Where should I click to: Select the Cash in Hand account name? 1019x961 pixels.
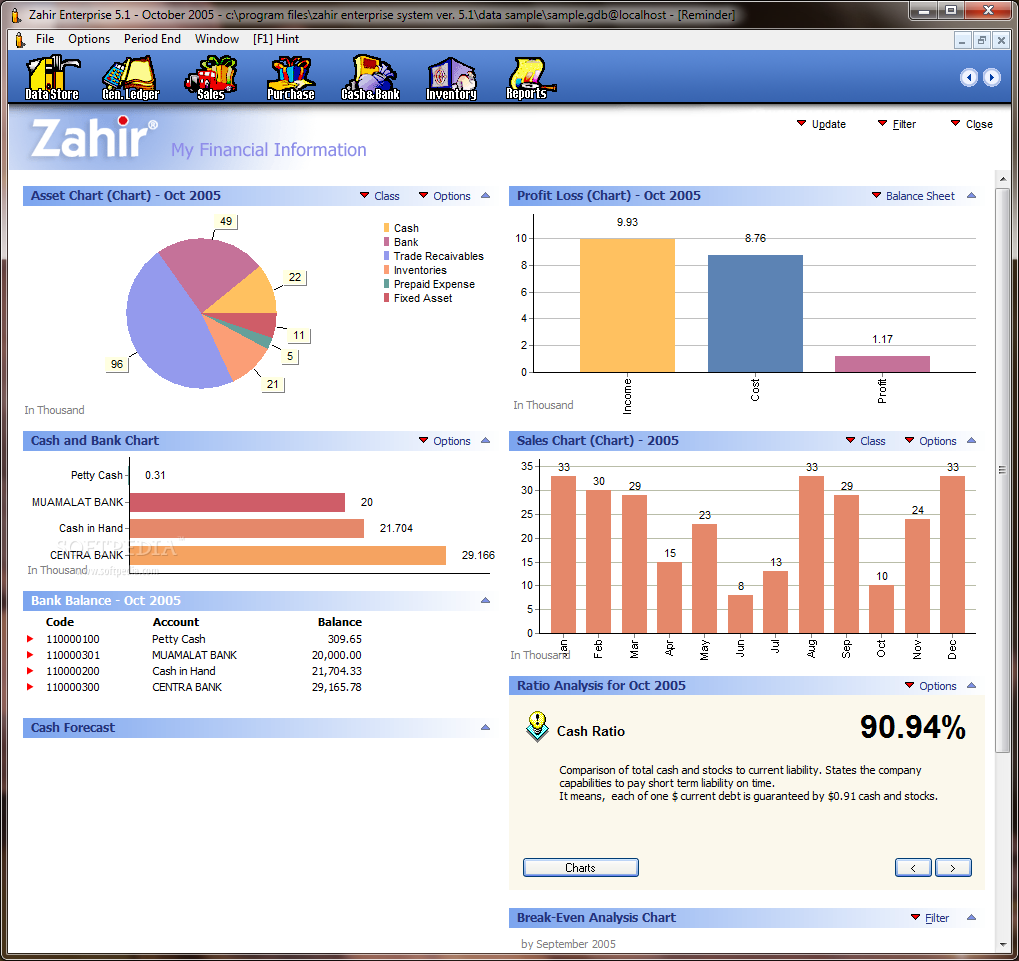pyautogui.click(x=184, y=671)
